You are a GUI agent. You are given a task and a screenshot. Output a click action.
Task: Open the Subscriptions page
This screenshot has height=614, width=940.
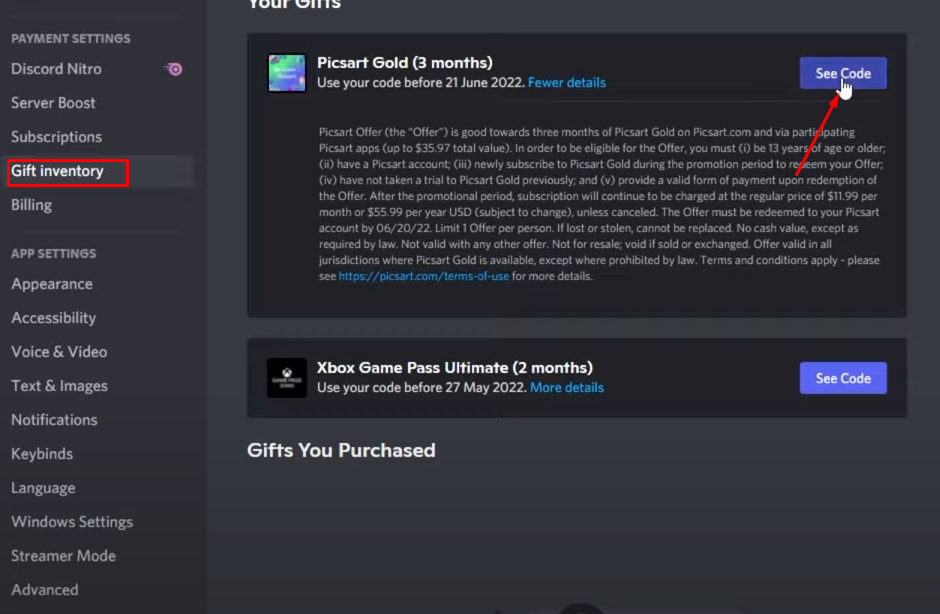pyautogui.click(x=56, y=137)
